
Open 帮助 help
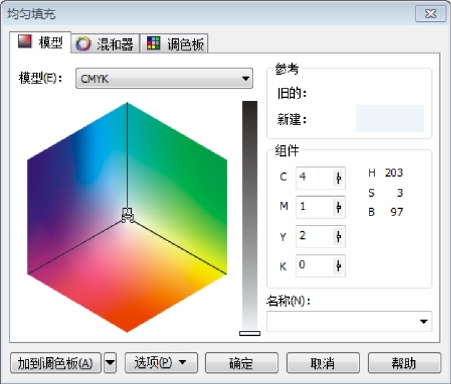tap(404, 363)
